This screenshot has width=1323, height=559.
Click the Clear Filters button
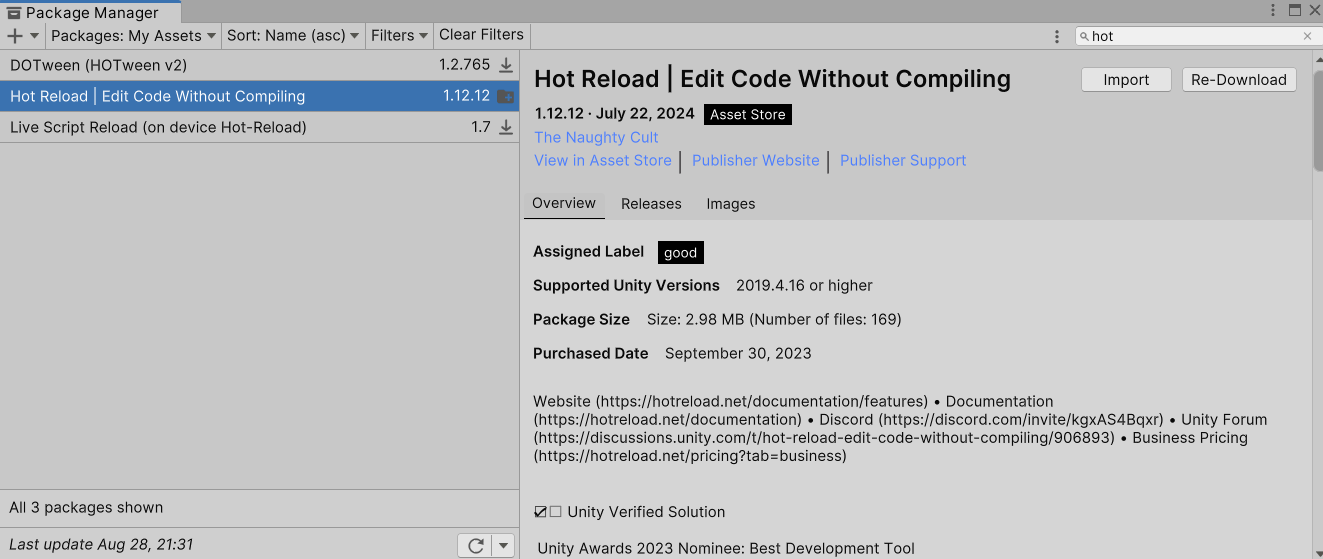coord(482,35)
